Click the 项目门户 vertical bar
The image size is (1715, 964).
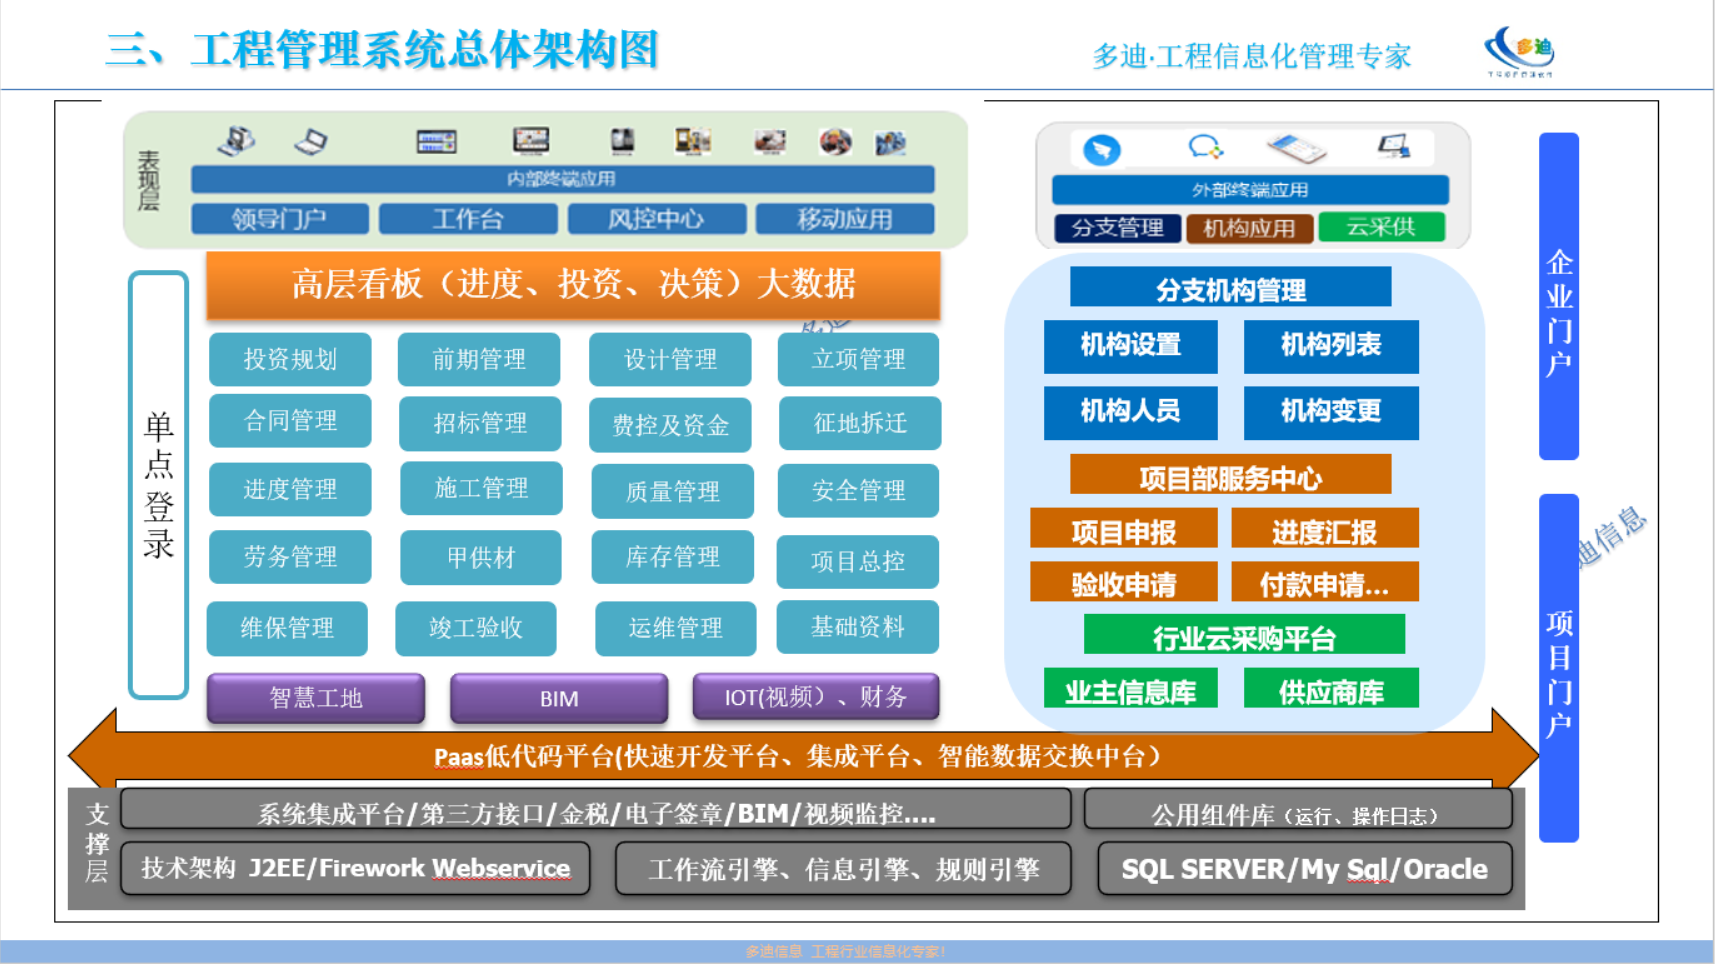[1559, 668]
